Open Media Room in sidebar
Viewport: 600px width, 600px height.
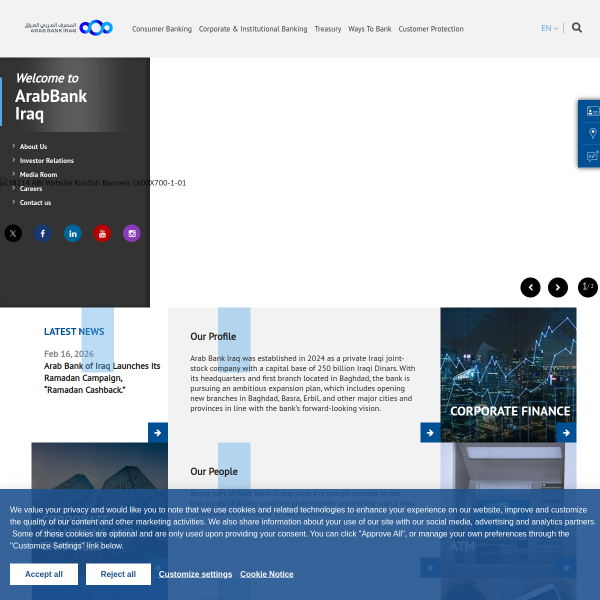38,174
